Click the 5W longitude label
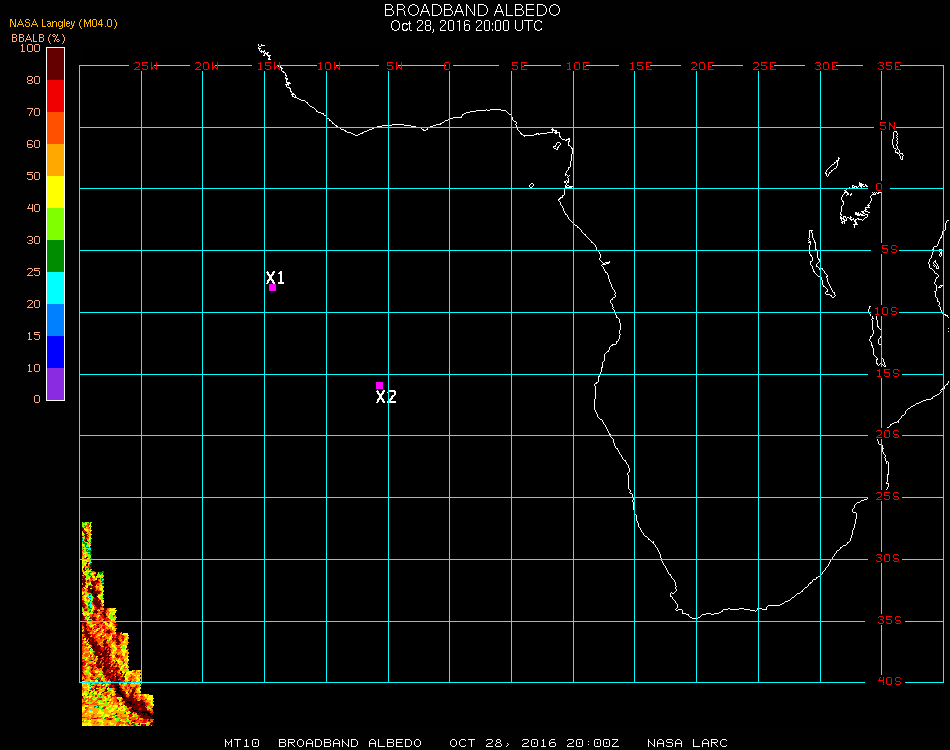This screenshot has height=750, width=950. pos(394,66)
